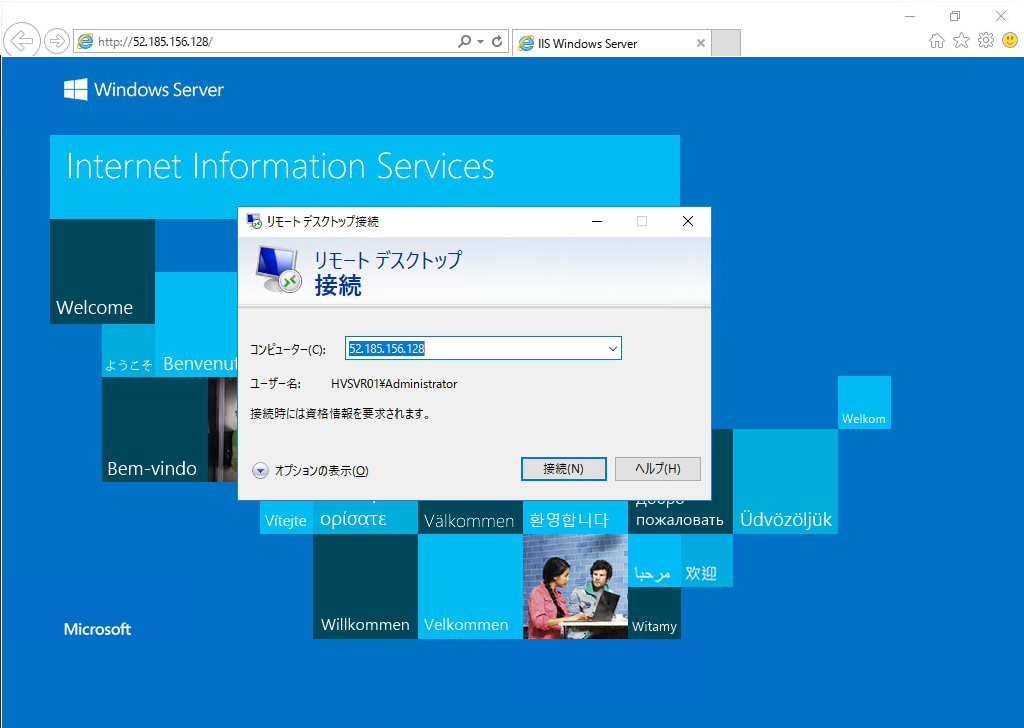Click the пожаловать tile

680,518
